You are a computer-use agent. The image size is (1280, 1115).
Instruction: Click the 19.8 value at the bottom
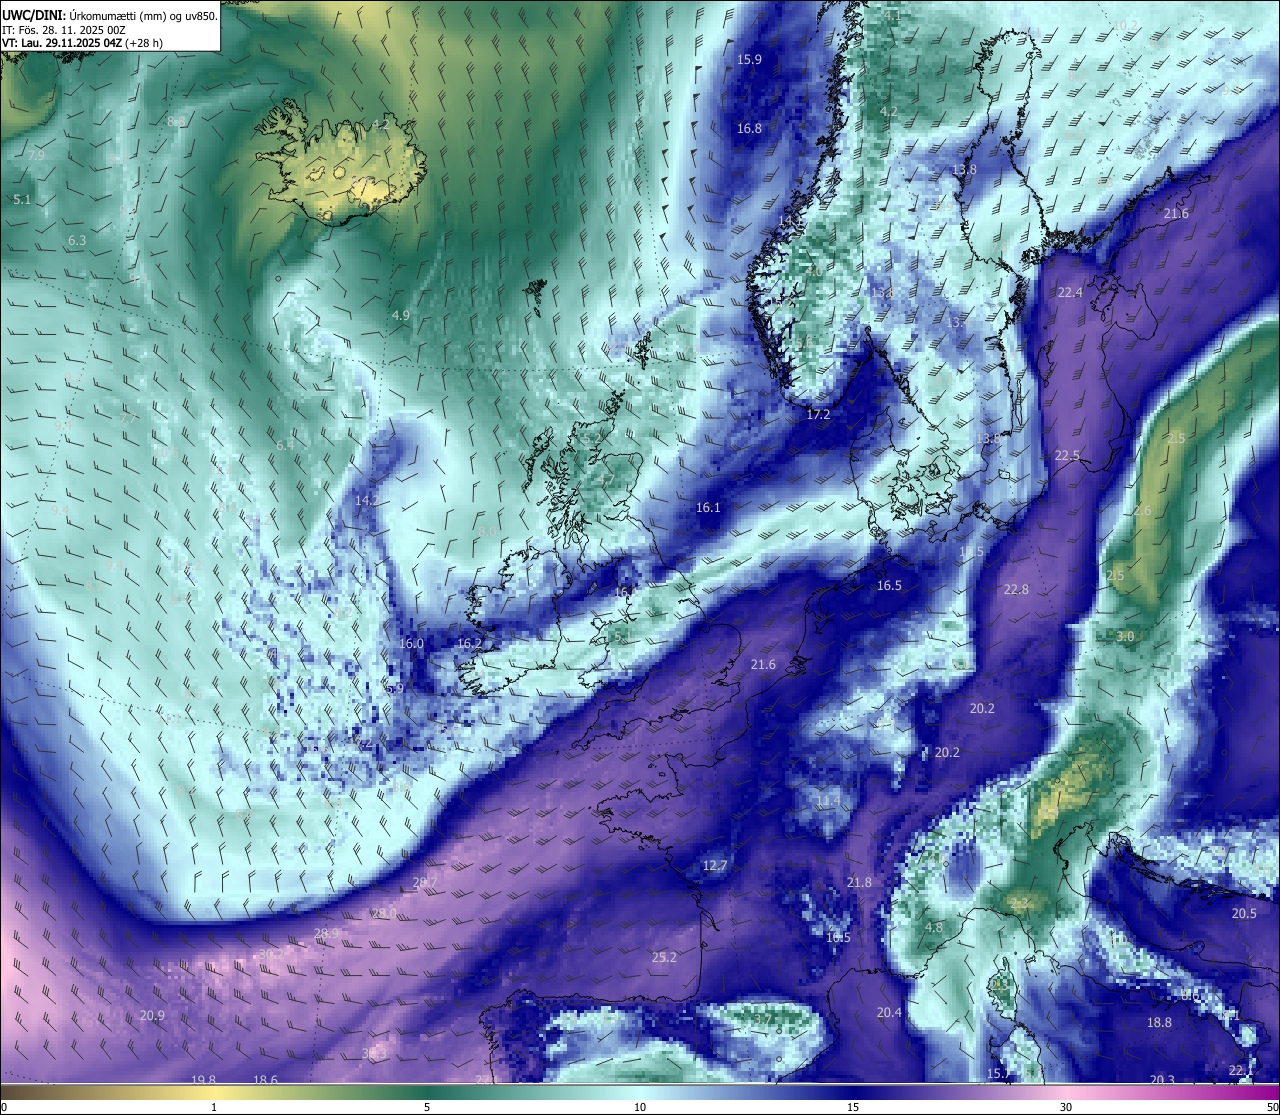point(203,1080)
